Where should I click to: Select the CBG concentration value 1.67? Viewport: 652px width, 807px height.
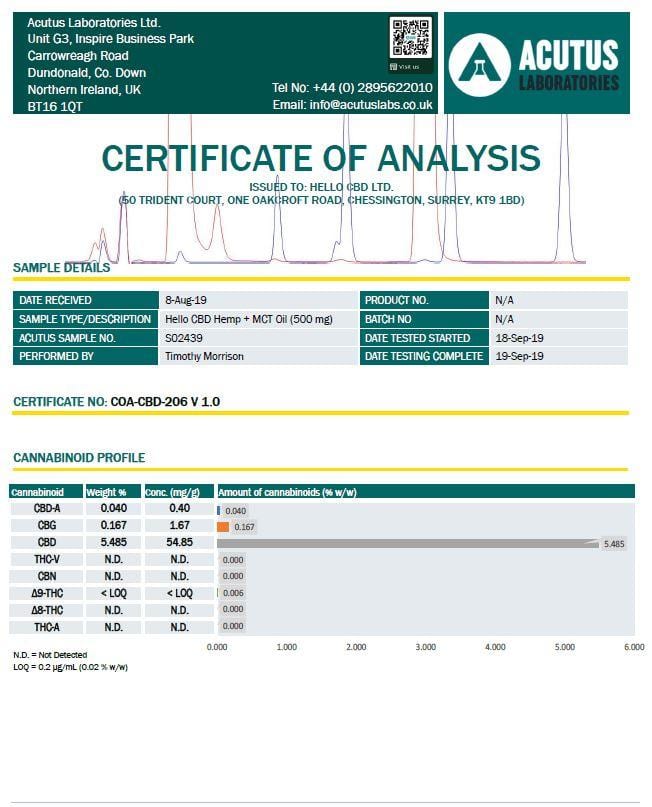[180, 525]
